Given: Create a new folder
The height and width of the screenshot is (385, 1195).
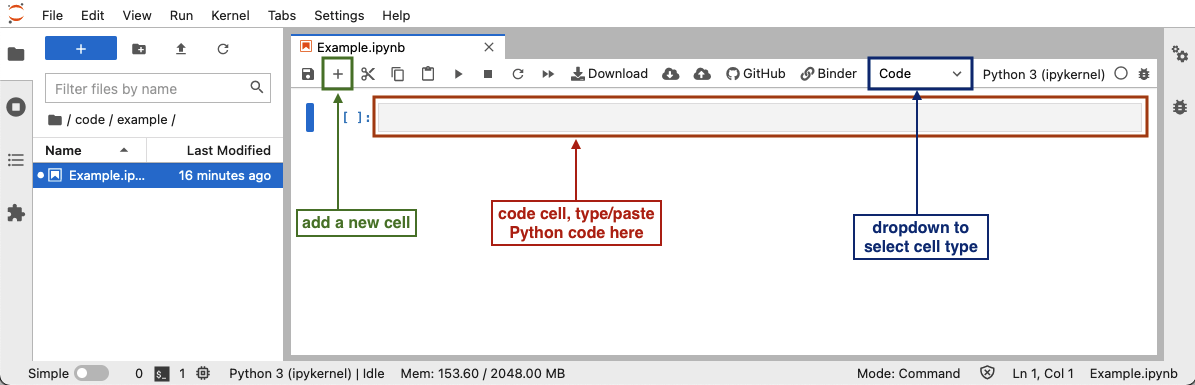Looking at the screenshot, I should click(x=139, y=49).
